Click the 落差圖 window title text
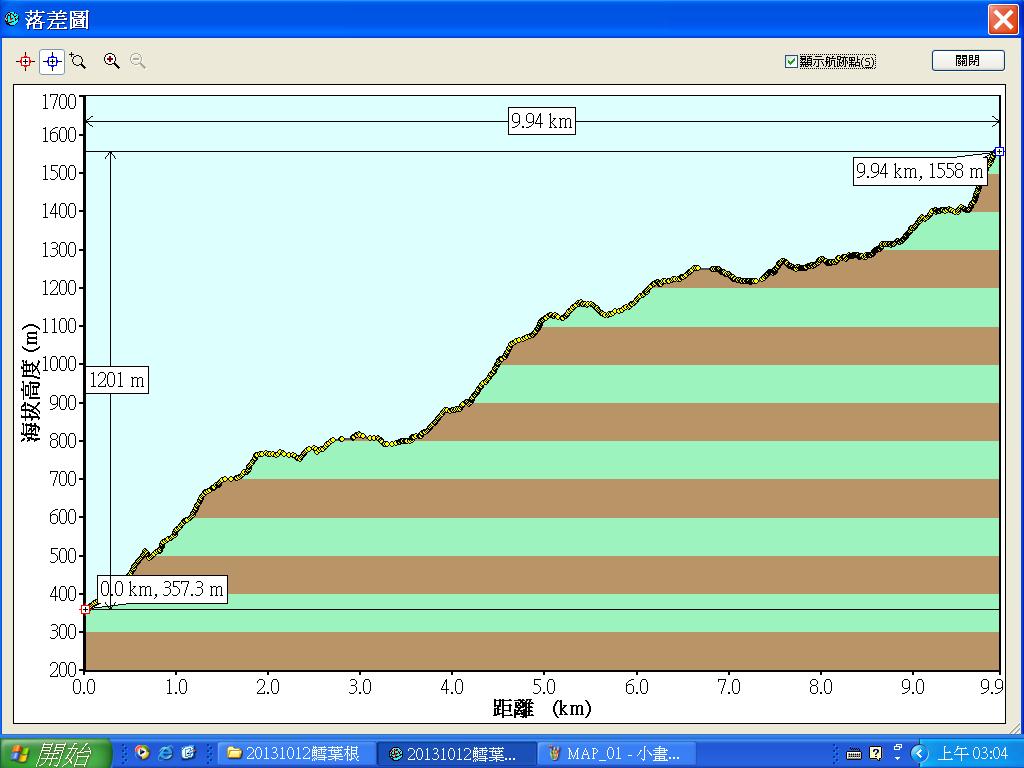 pyautogui.click(x=57, y=20)
